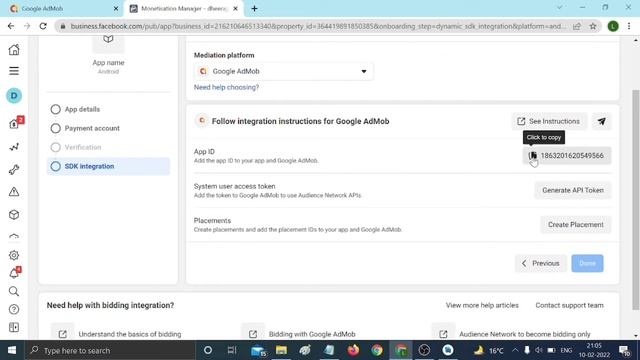Open the wrench tools sidebar icon
The height and width of the screenshot is (360, 640).
(x=14, y=169)
